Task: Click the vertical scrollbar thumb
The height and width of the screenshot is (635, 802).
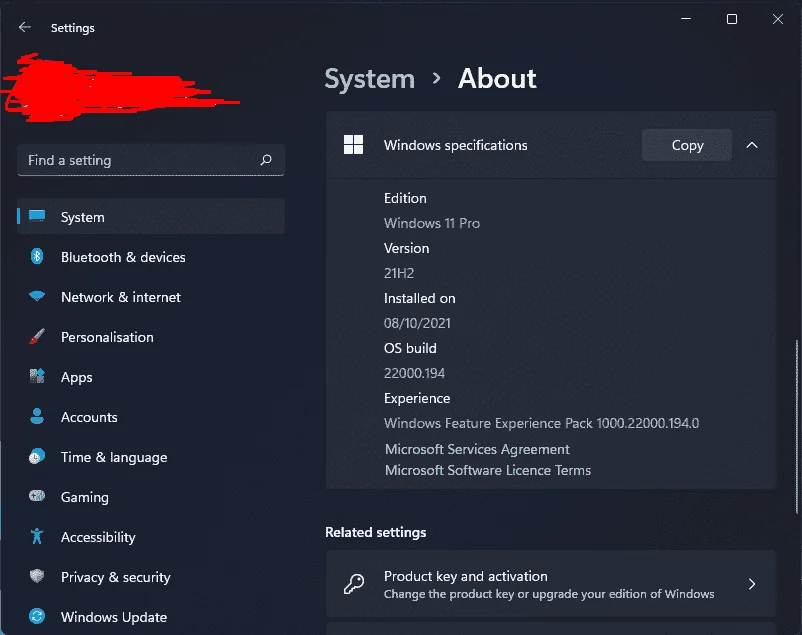Action: pos(796,427)
